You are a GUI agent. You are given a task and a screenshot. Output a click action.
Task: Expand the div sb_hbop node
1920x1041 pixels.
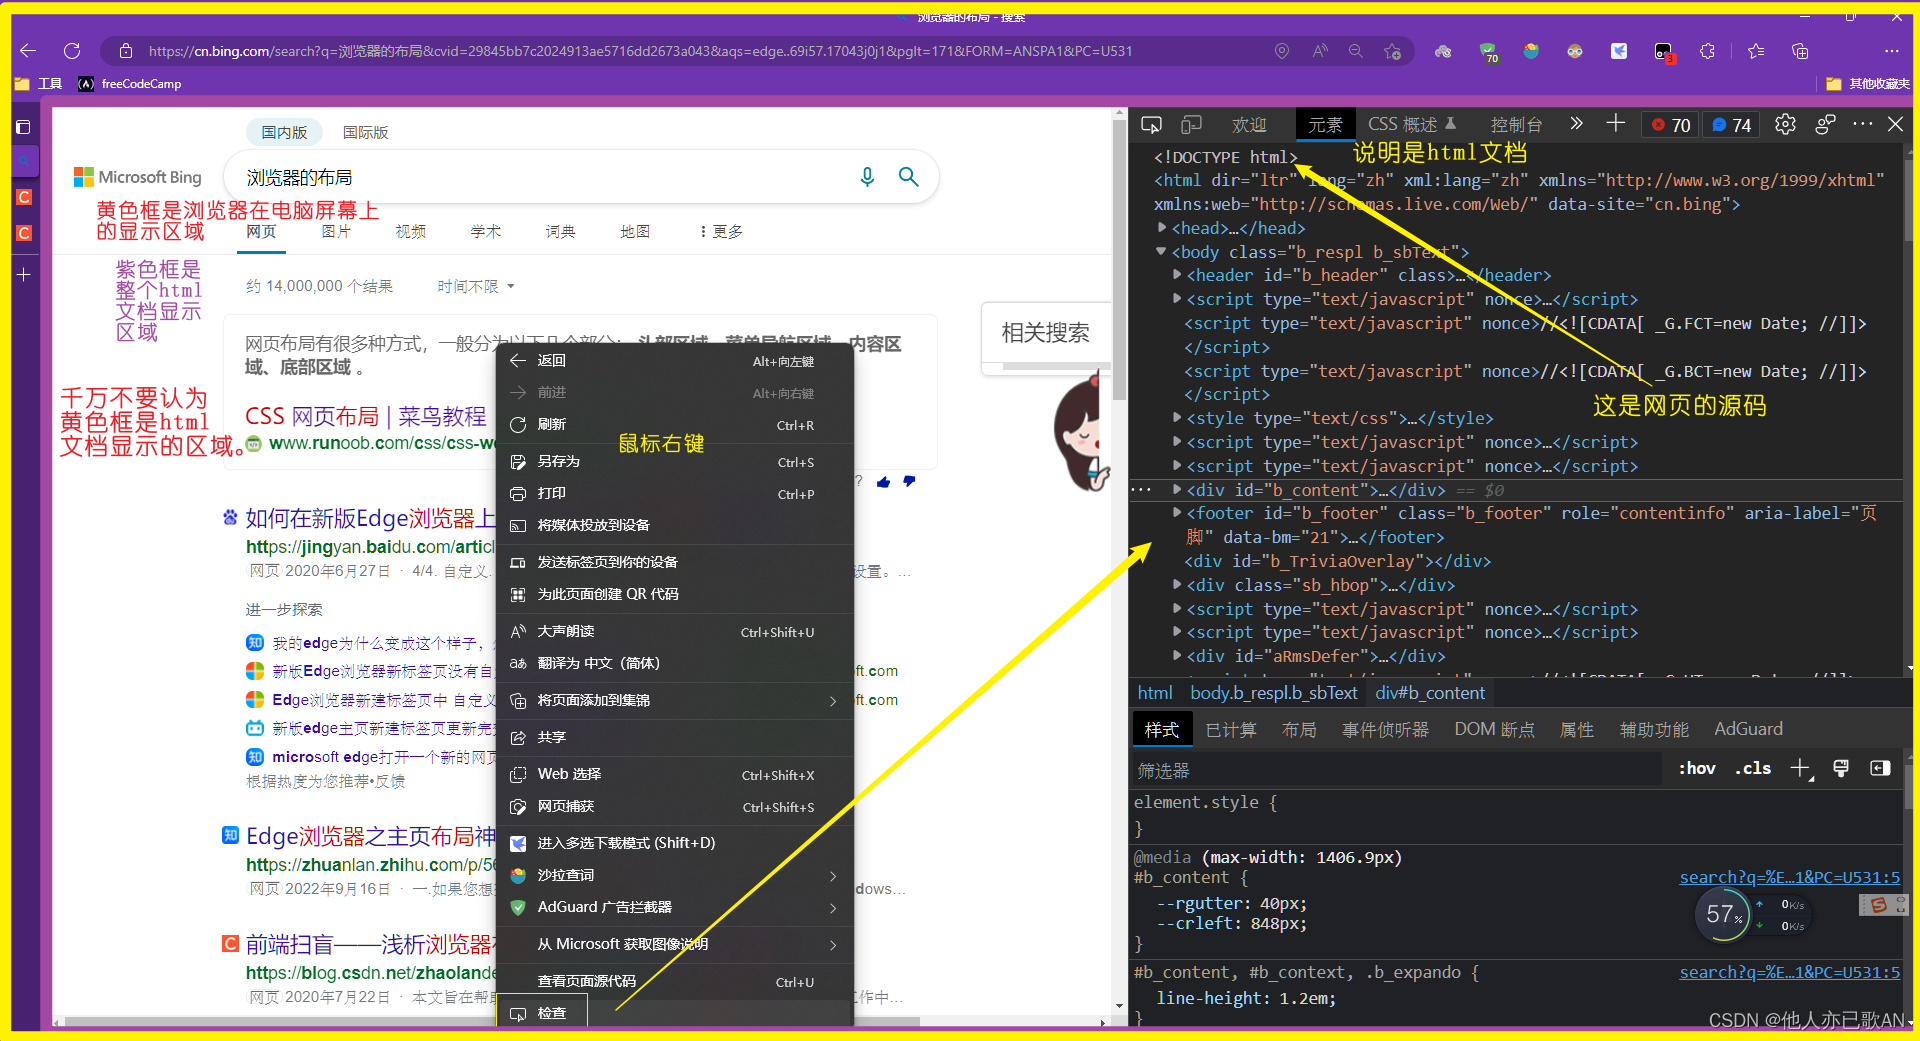(x=1177, y=585)
